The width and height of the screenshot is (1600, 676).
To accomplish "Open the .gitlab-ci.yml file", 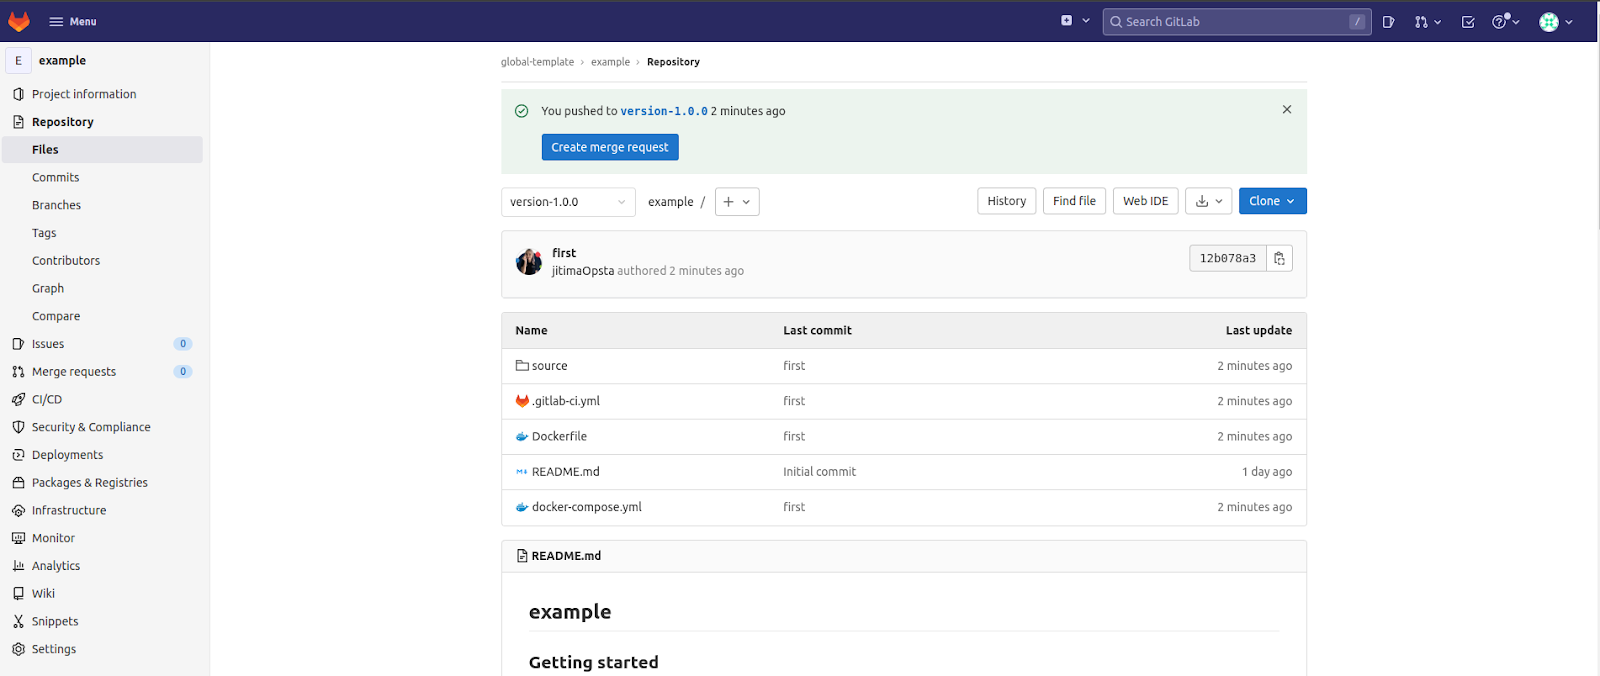I will coord(566,401).
